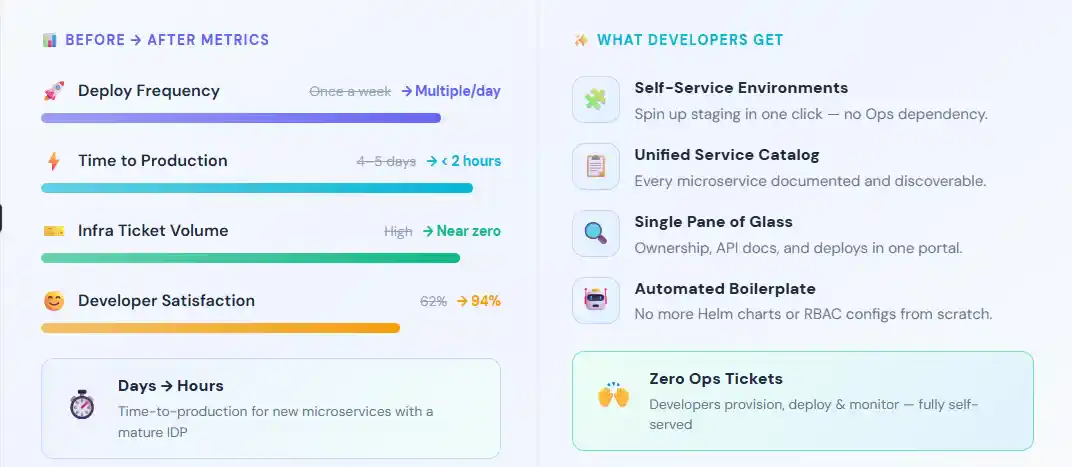The width and height of the screenshot is (1072, 467).
Task: Click the puzzle piece Self-Service Environments icon
Action: (595, 100)
